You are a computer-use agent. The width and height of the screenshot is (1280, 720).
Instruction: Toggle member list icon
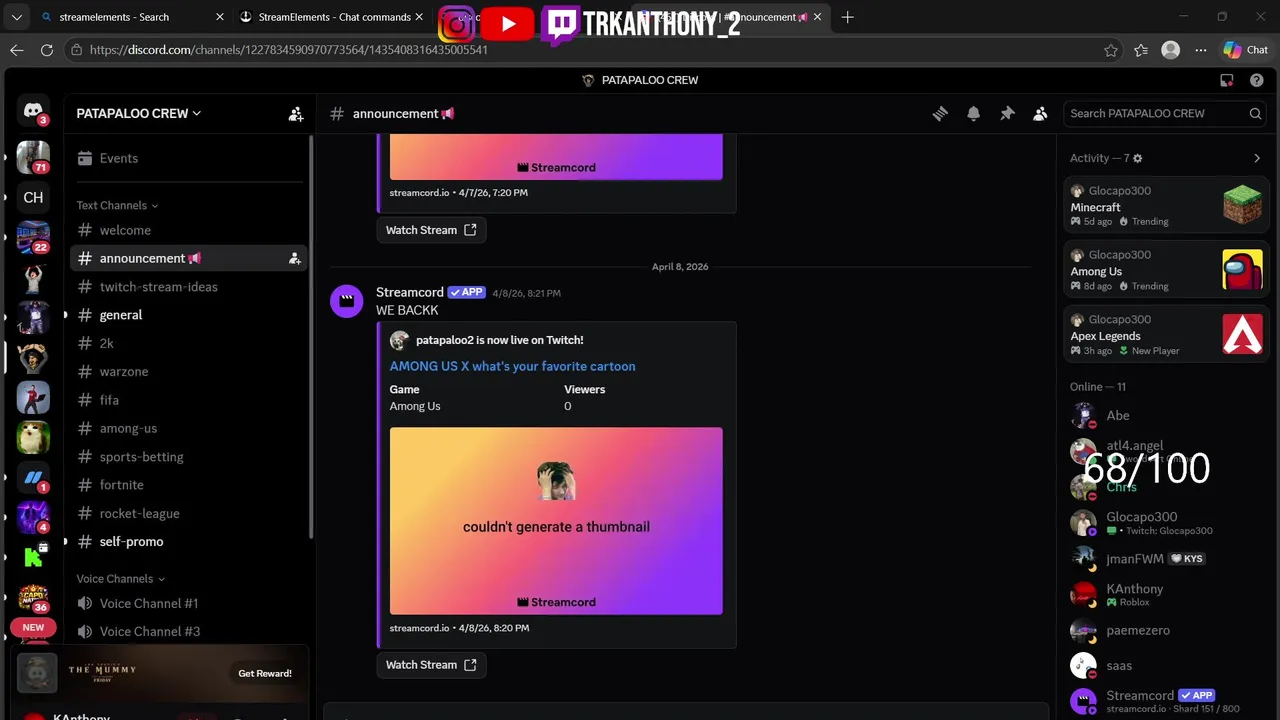[1040, 114]
